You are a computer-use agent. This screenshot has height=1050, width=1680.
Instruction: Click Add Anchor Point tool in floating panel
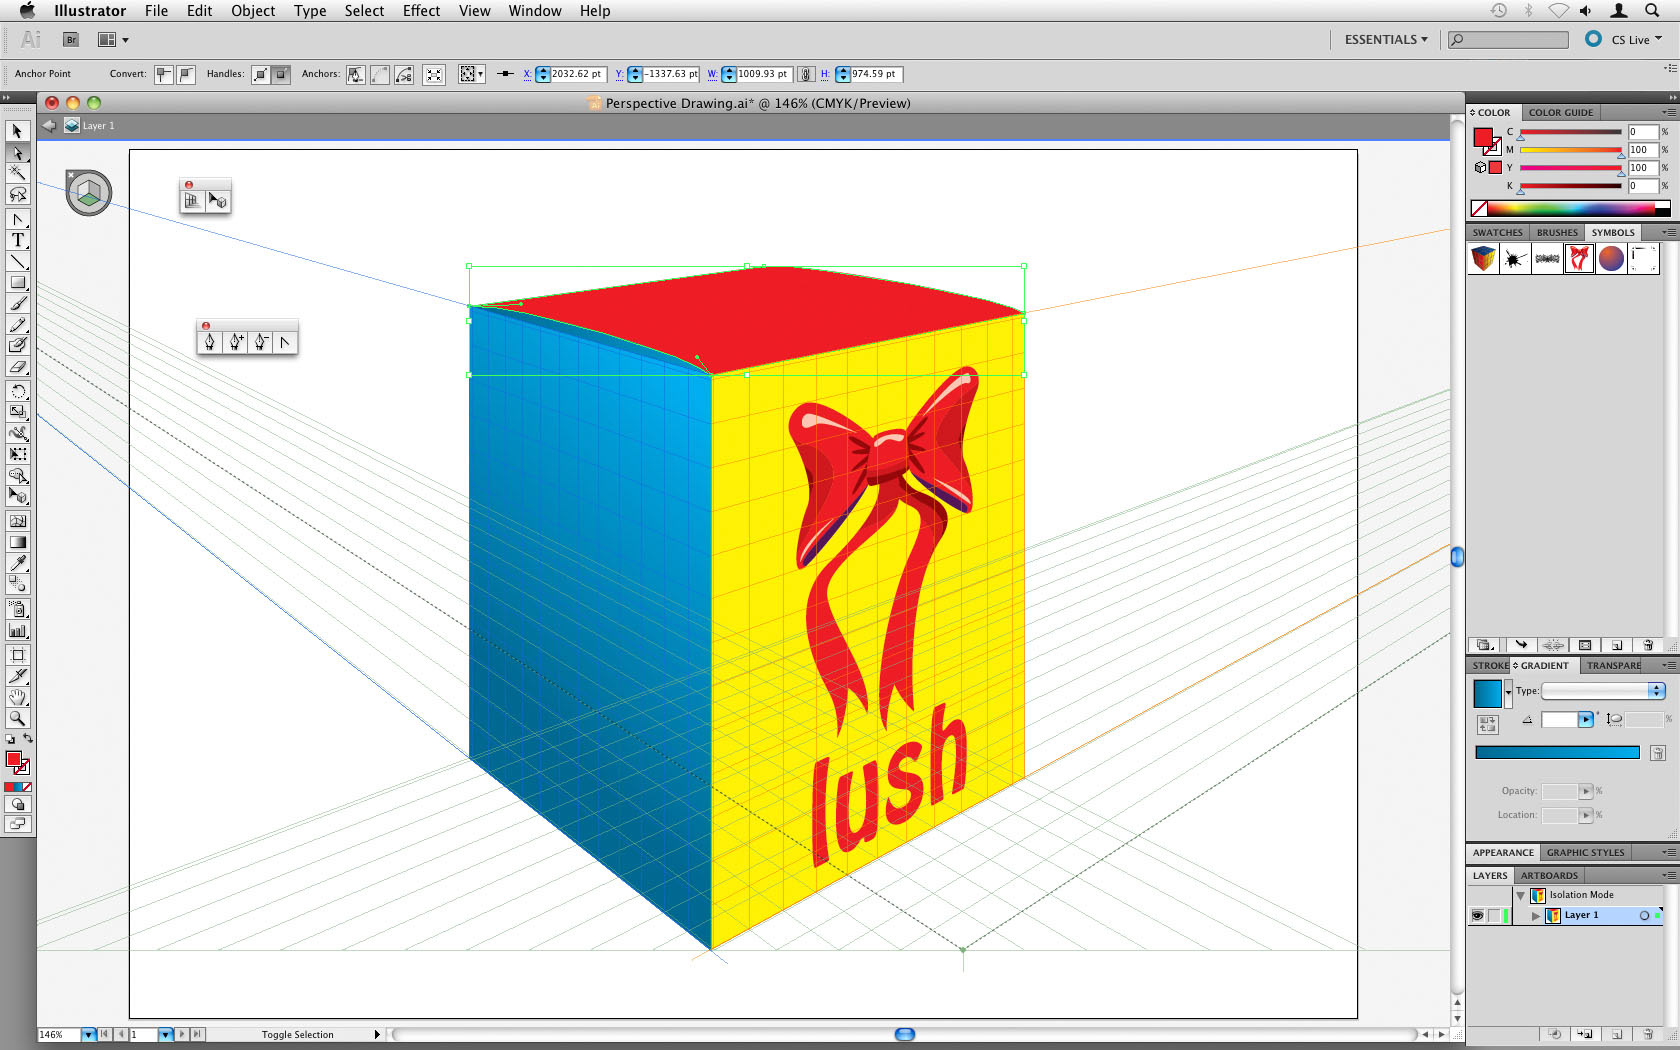(x=235, y=342)
